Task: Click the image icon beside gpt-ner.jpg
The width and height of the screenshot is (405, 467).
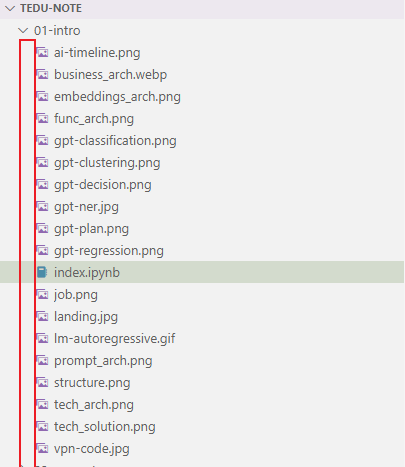Action: [x=42, y=207]
